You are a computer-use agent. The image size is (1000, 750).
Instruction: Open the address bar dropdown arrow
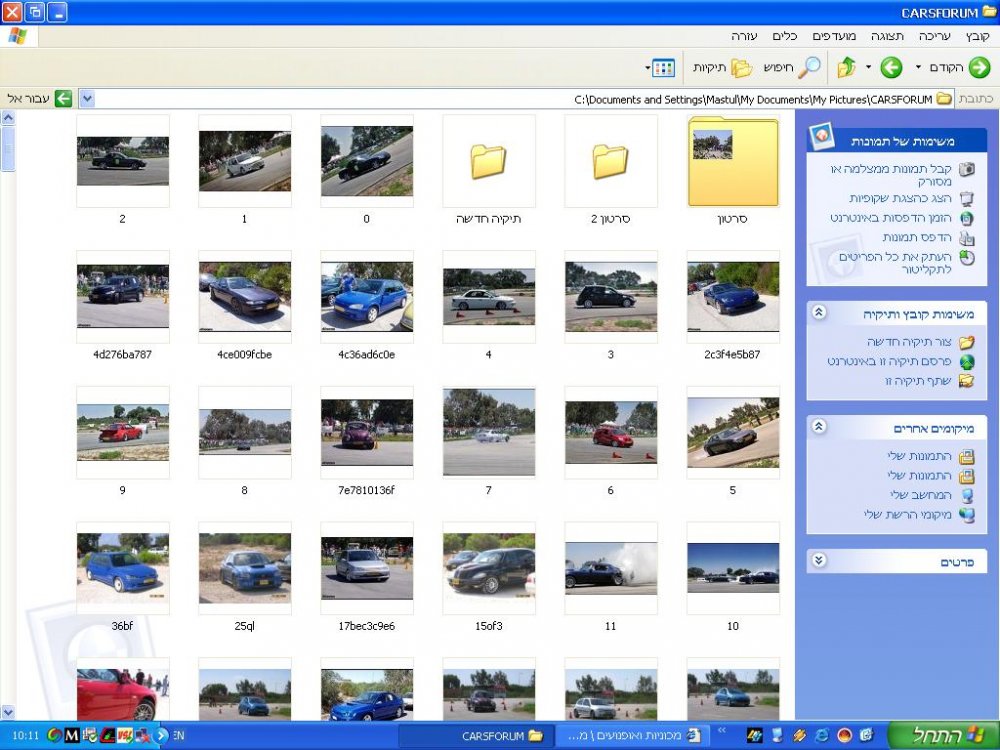87,99
